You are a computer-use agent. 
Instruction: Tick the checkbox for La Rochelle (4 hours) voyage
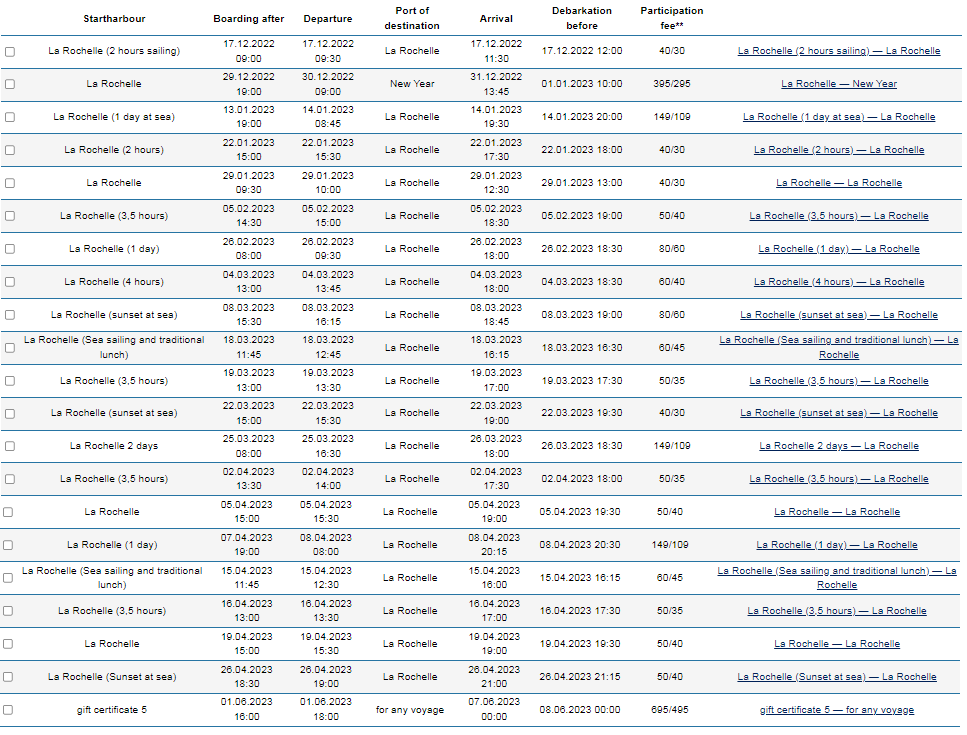coord(9,281)
